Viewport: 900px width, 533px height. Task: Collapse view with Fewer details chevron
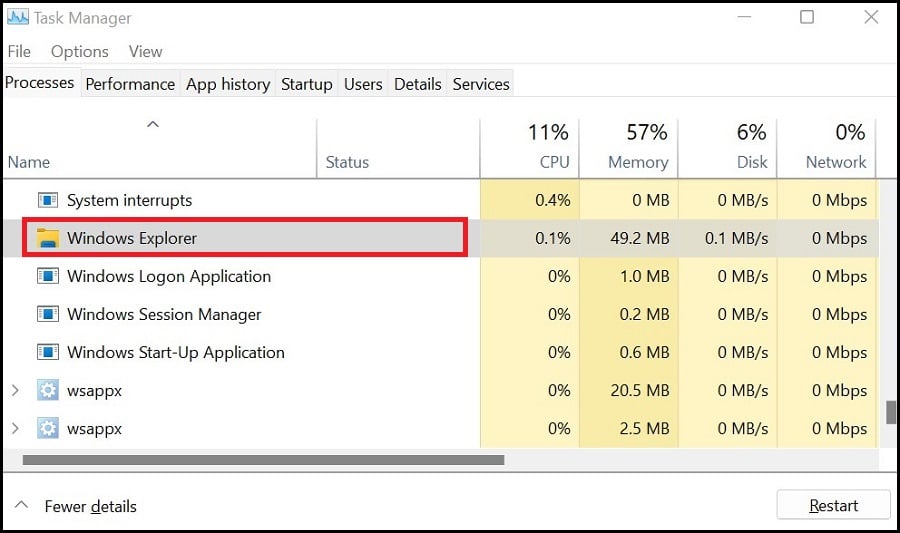point(21,505)
